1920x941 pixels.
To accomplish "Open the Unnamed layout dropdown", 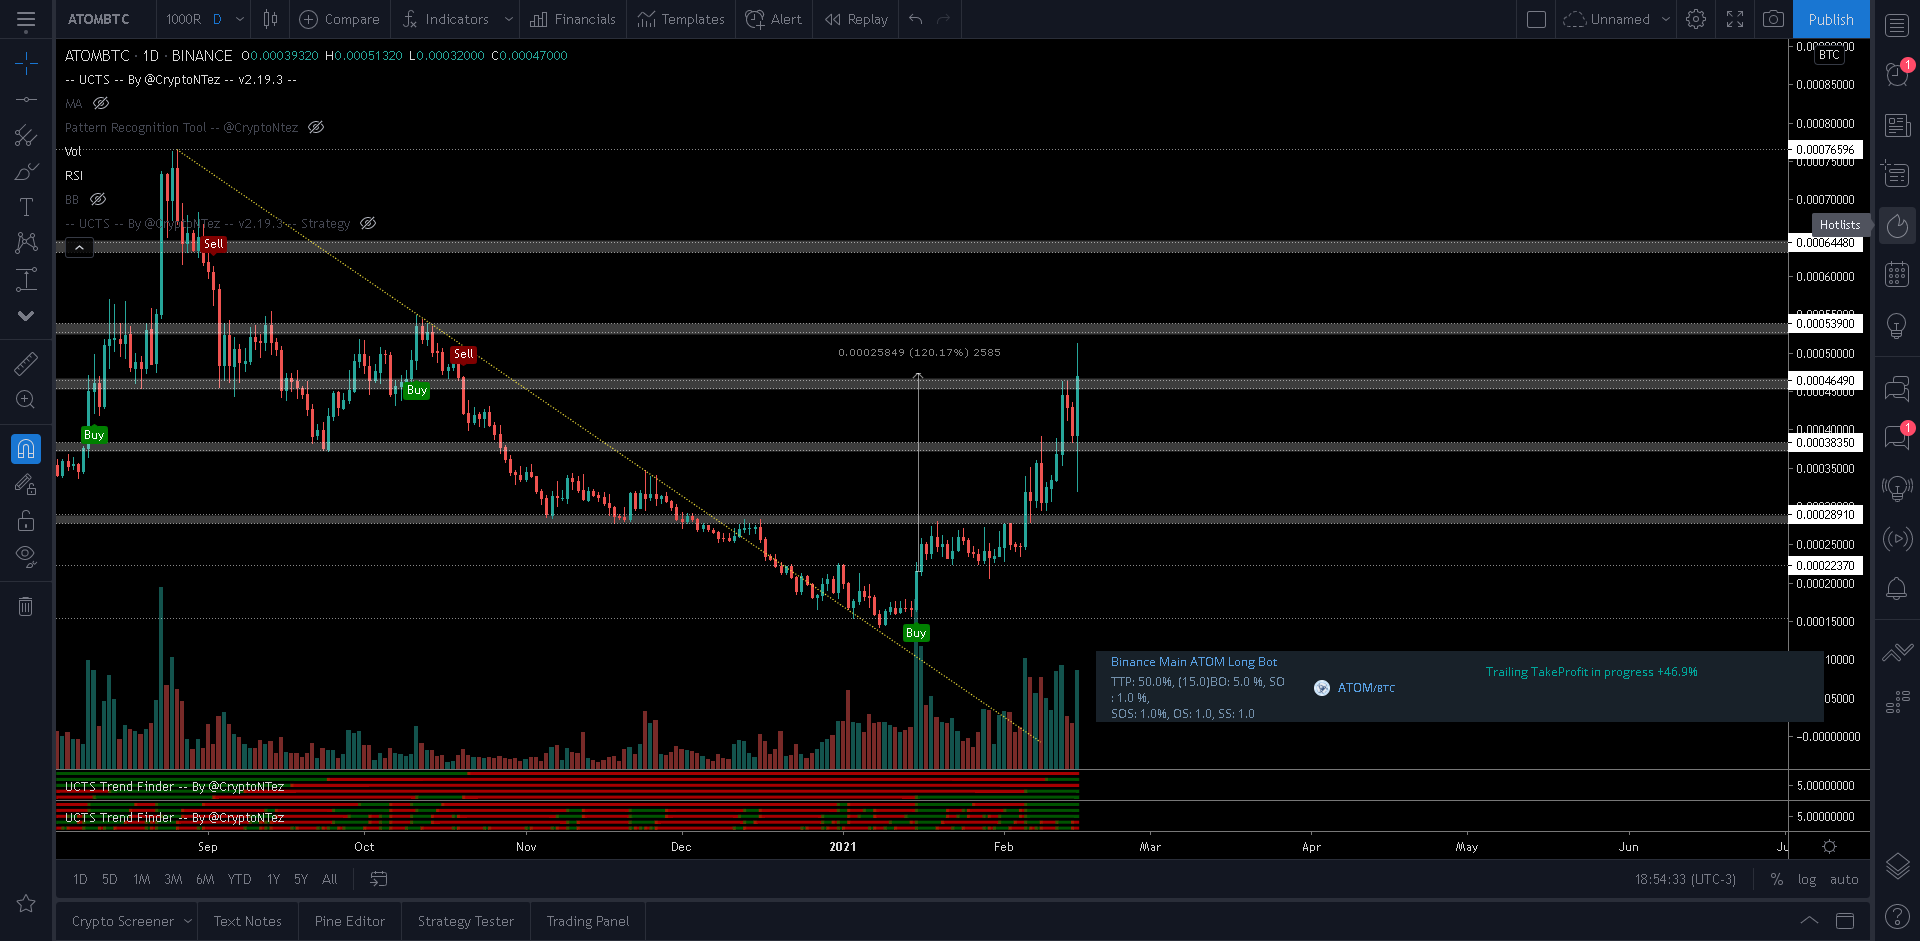I will pyautogui.click(x=1665, y=19).
